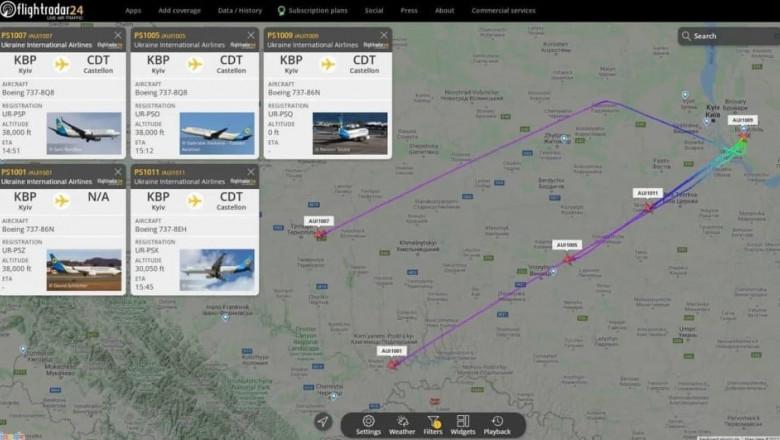Close the PS1007 flight card
Image resolution: width=780 pixels, height=440 pixels.
[118, 35]
